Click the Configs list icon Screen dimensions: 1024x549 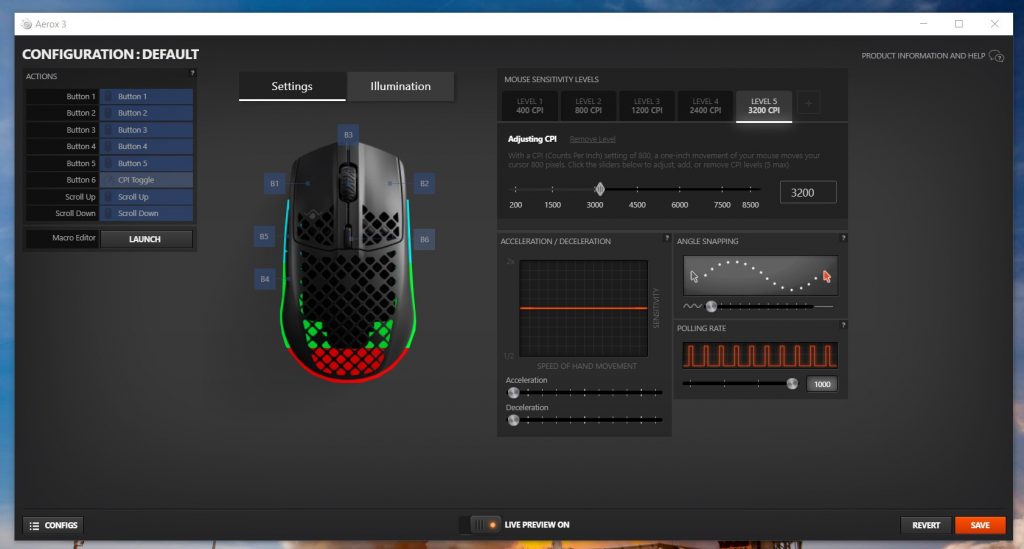34,525
